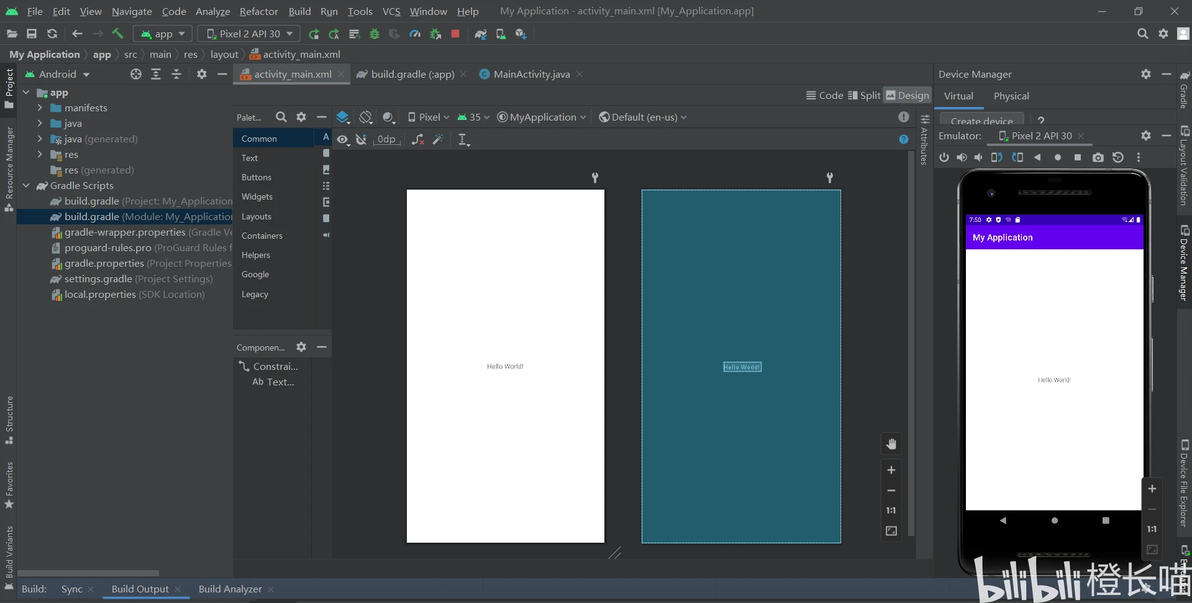The height and width of the screenshot is (603, 1192).
Task: Select the Hello World TextView in blueprint
Action: pyautogui.click(x=742, y=367)
